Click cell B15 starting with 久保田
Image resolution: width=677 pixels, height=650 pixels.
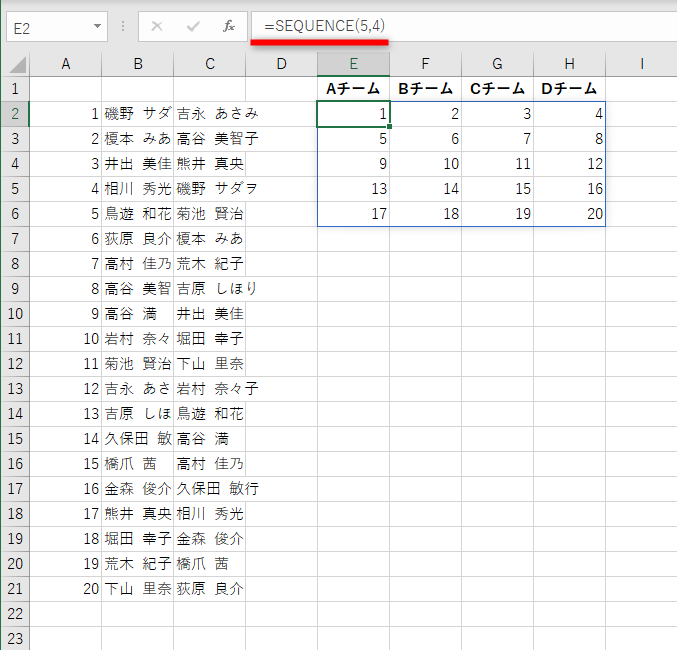coord(138,439)
